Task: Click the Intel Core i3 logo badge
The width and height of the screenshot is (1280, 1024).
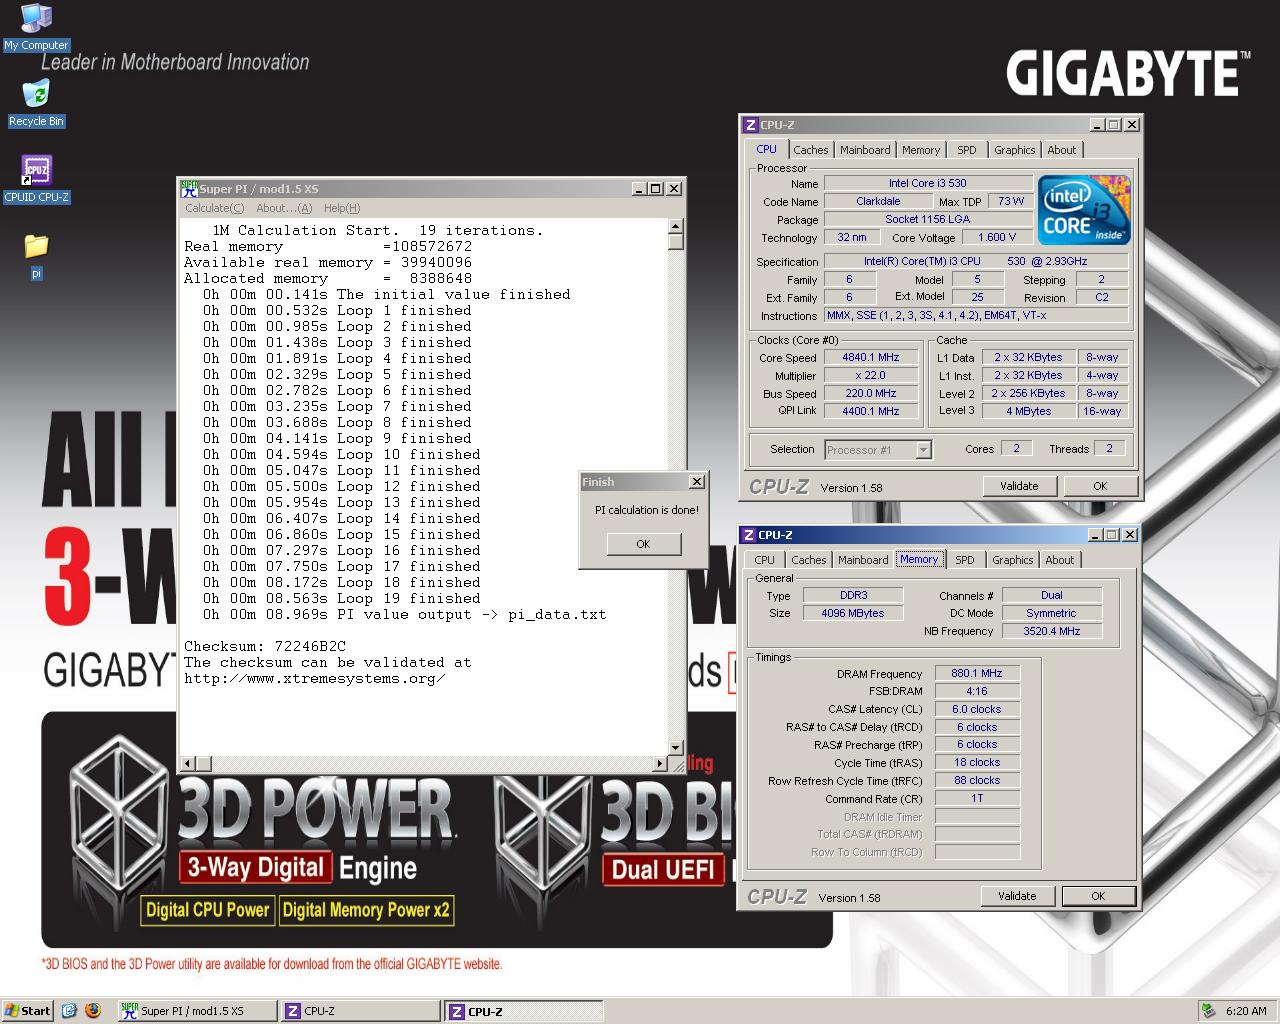Action: coord(1084,210)
